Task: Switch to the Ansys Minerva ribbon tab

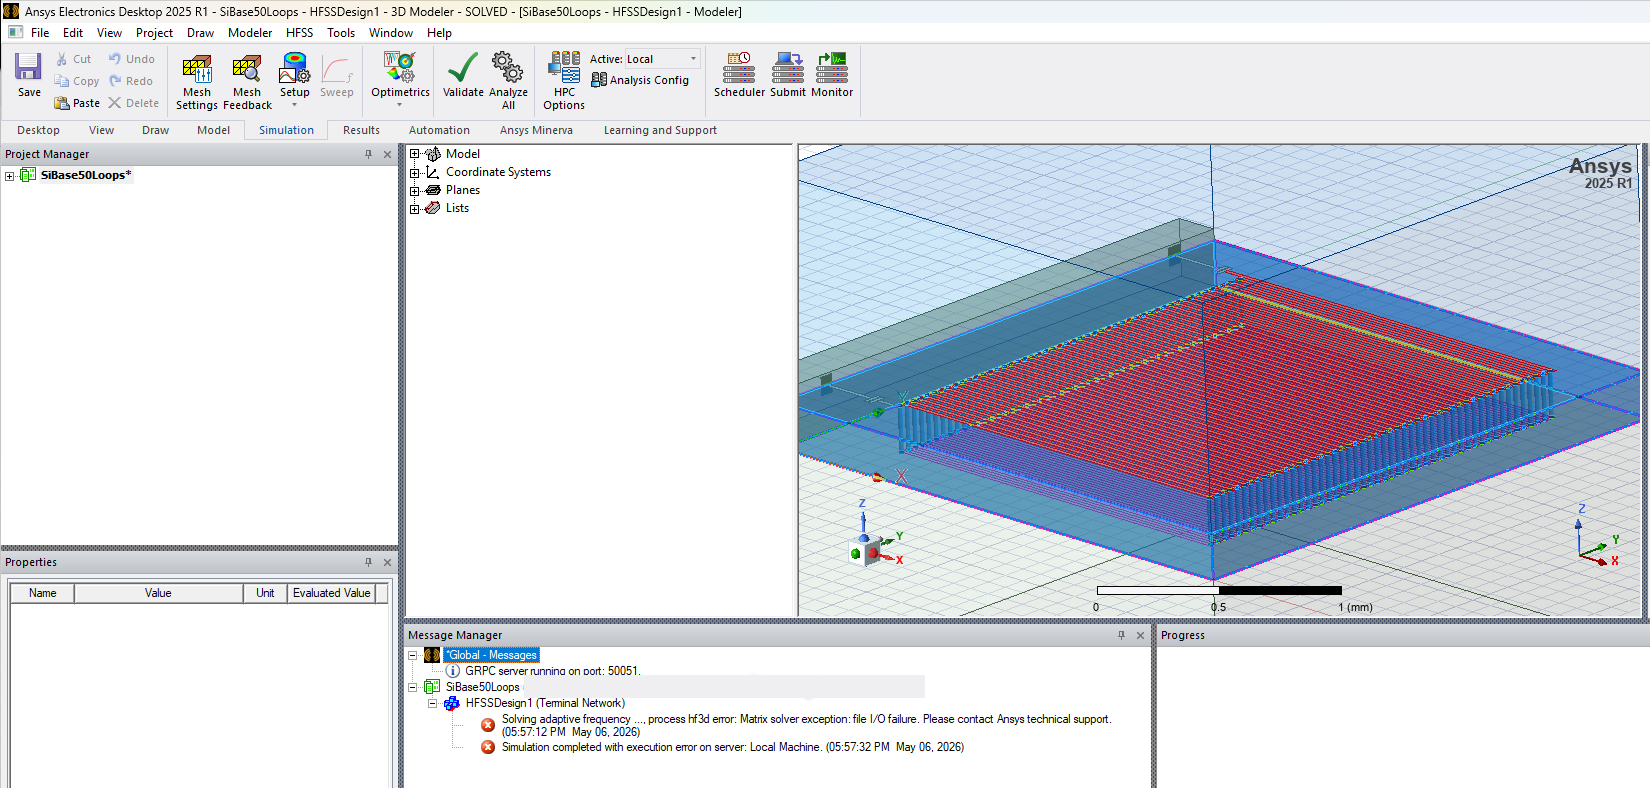Action: click(x=537, y=130)
